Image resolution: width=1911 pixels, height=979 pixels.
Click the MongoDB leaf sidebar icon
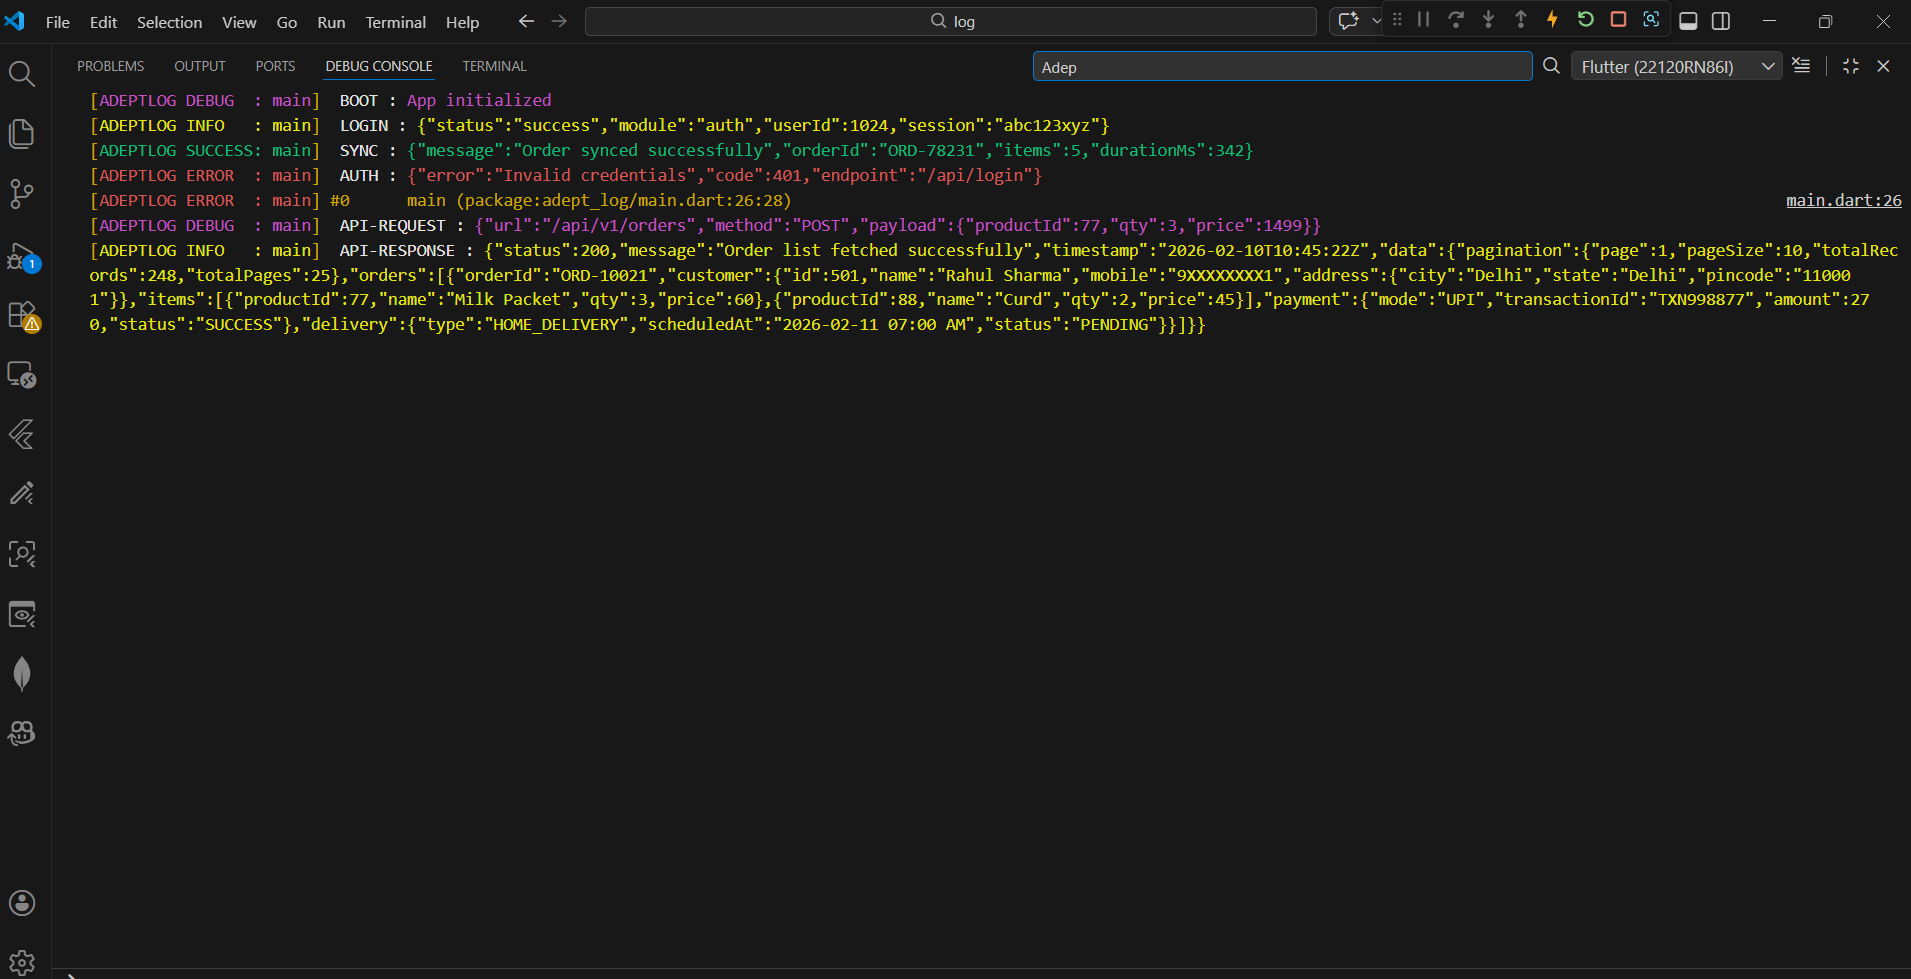click(22, 673)
